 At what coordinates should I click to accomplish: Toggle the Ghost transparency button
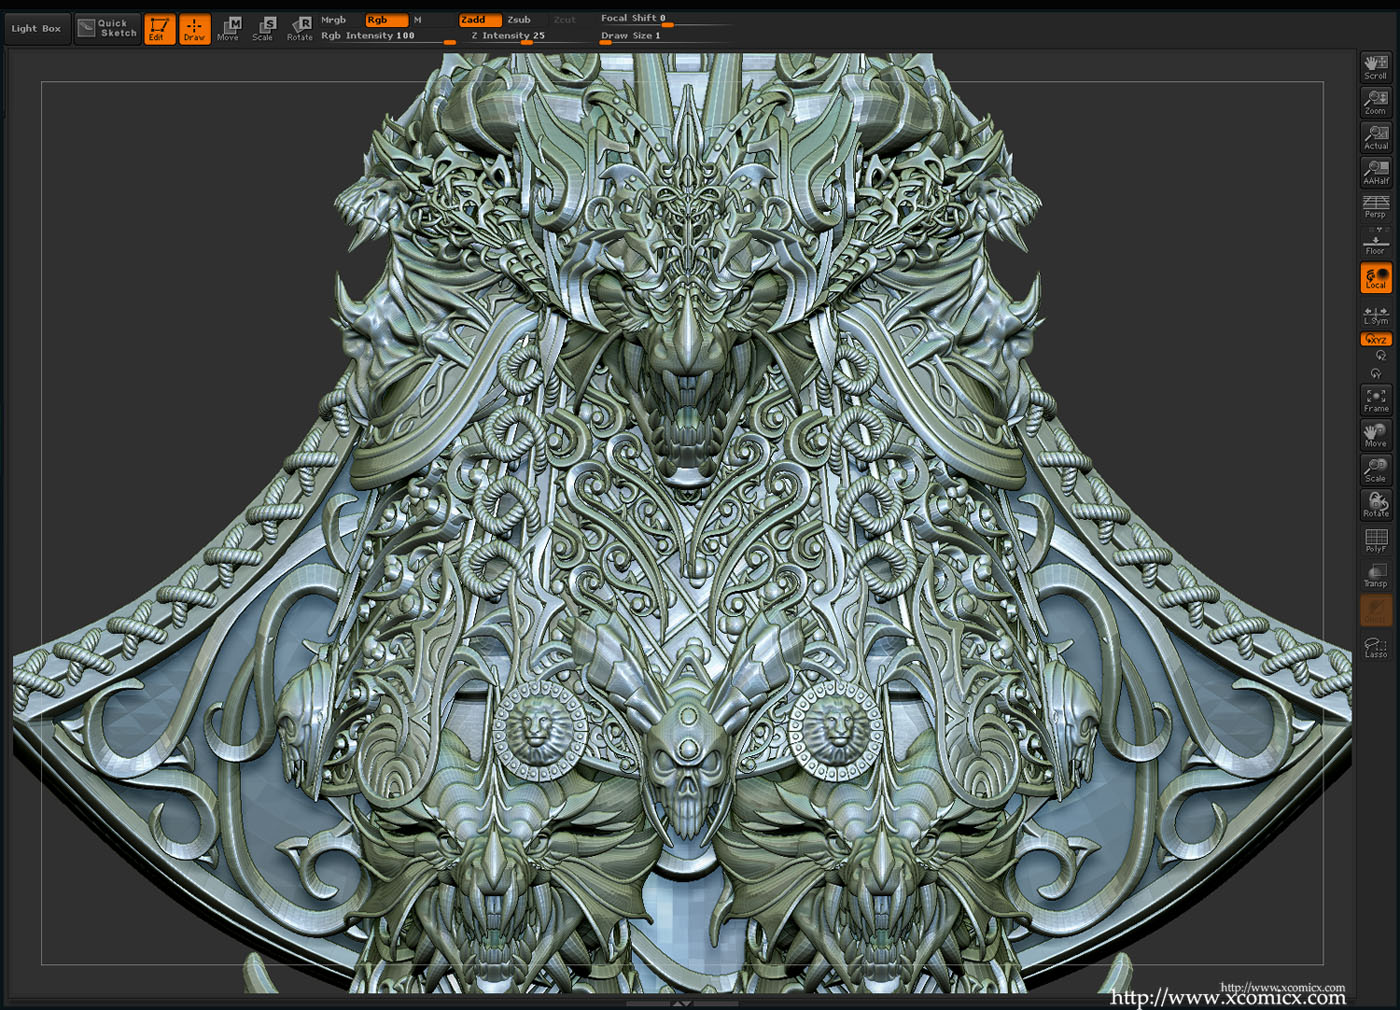click(x=1376, y=610)
